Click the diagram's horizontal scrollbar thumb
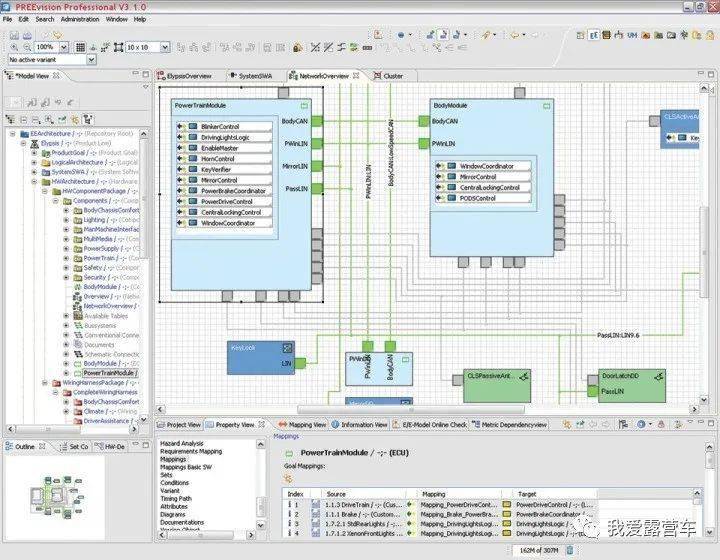The width and height of the screenshot is (720, 560). click(x=411, y=409)
